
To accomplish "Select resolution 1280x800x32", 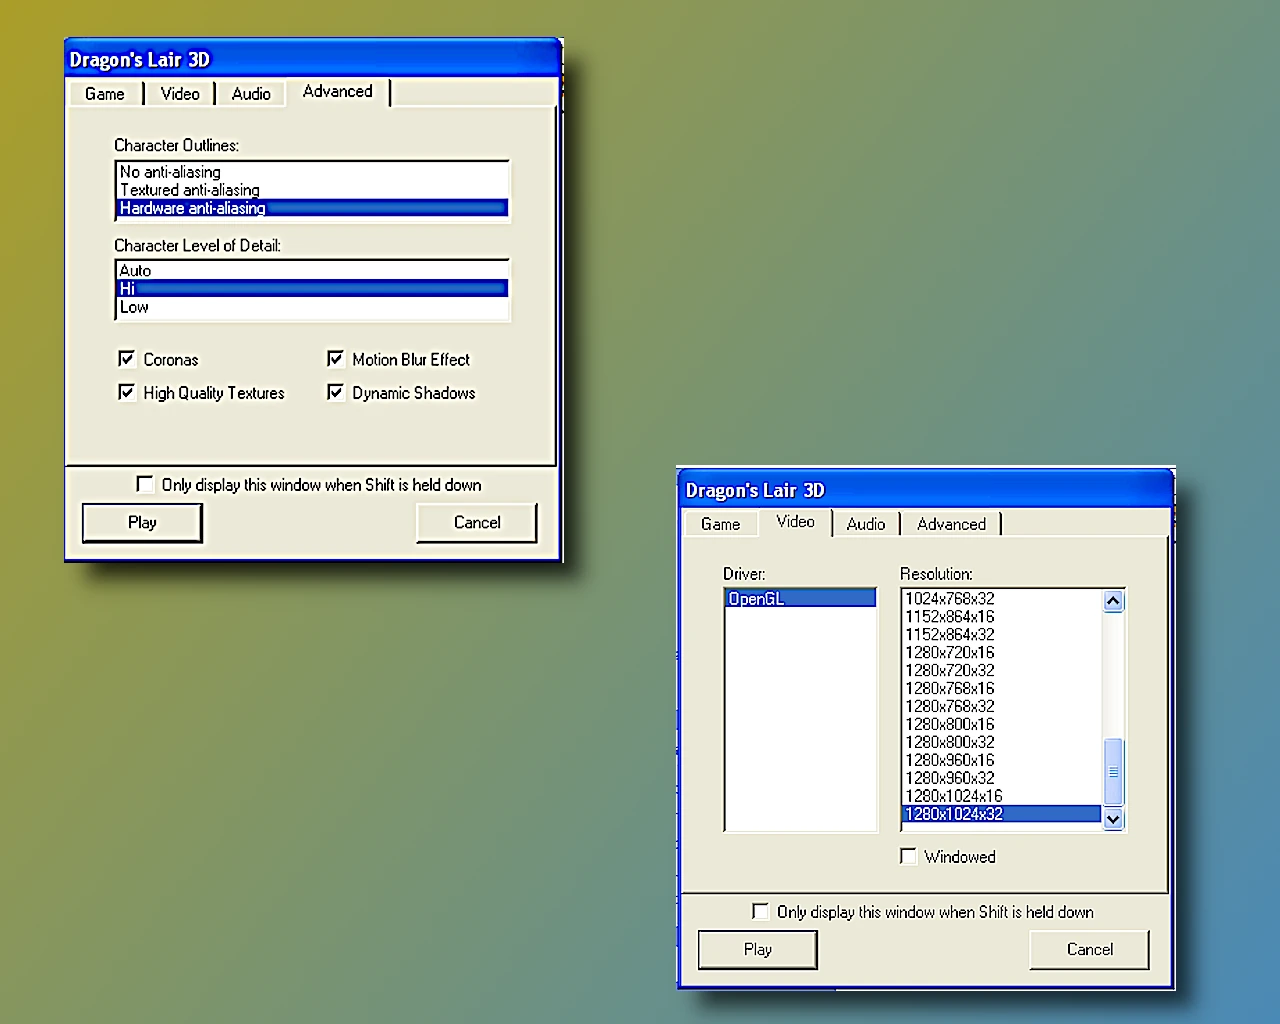I will tap(1002, 742).
